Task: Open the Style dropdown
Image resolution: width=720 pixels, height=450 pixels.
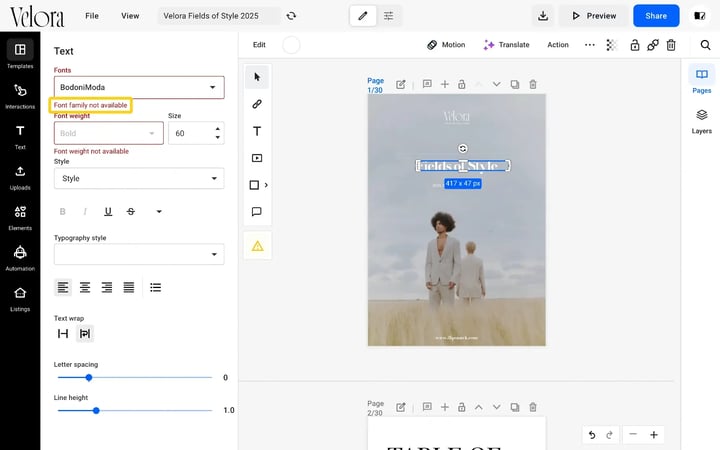Action: click(x=139, y=178)
